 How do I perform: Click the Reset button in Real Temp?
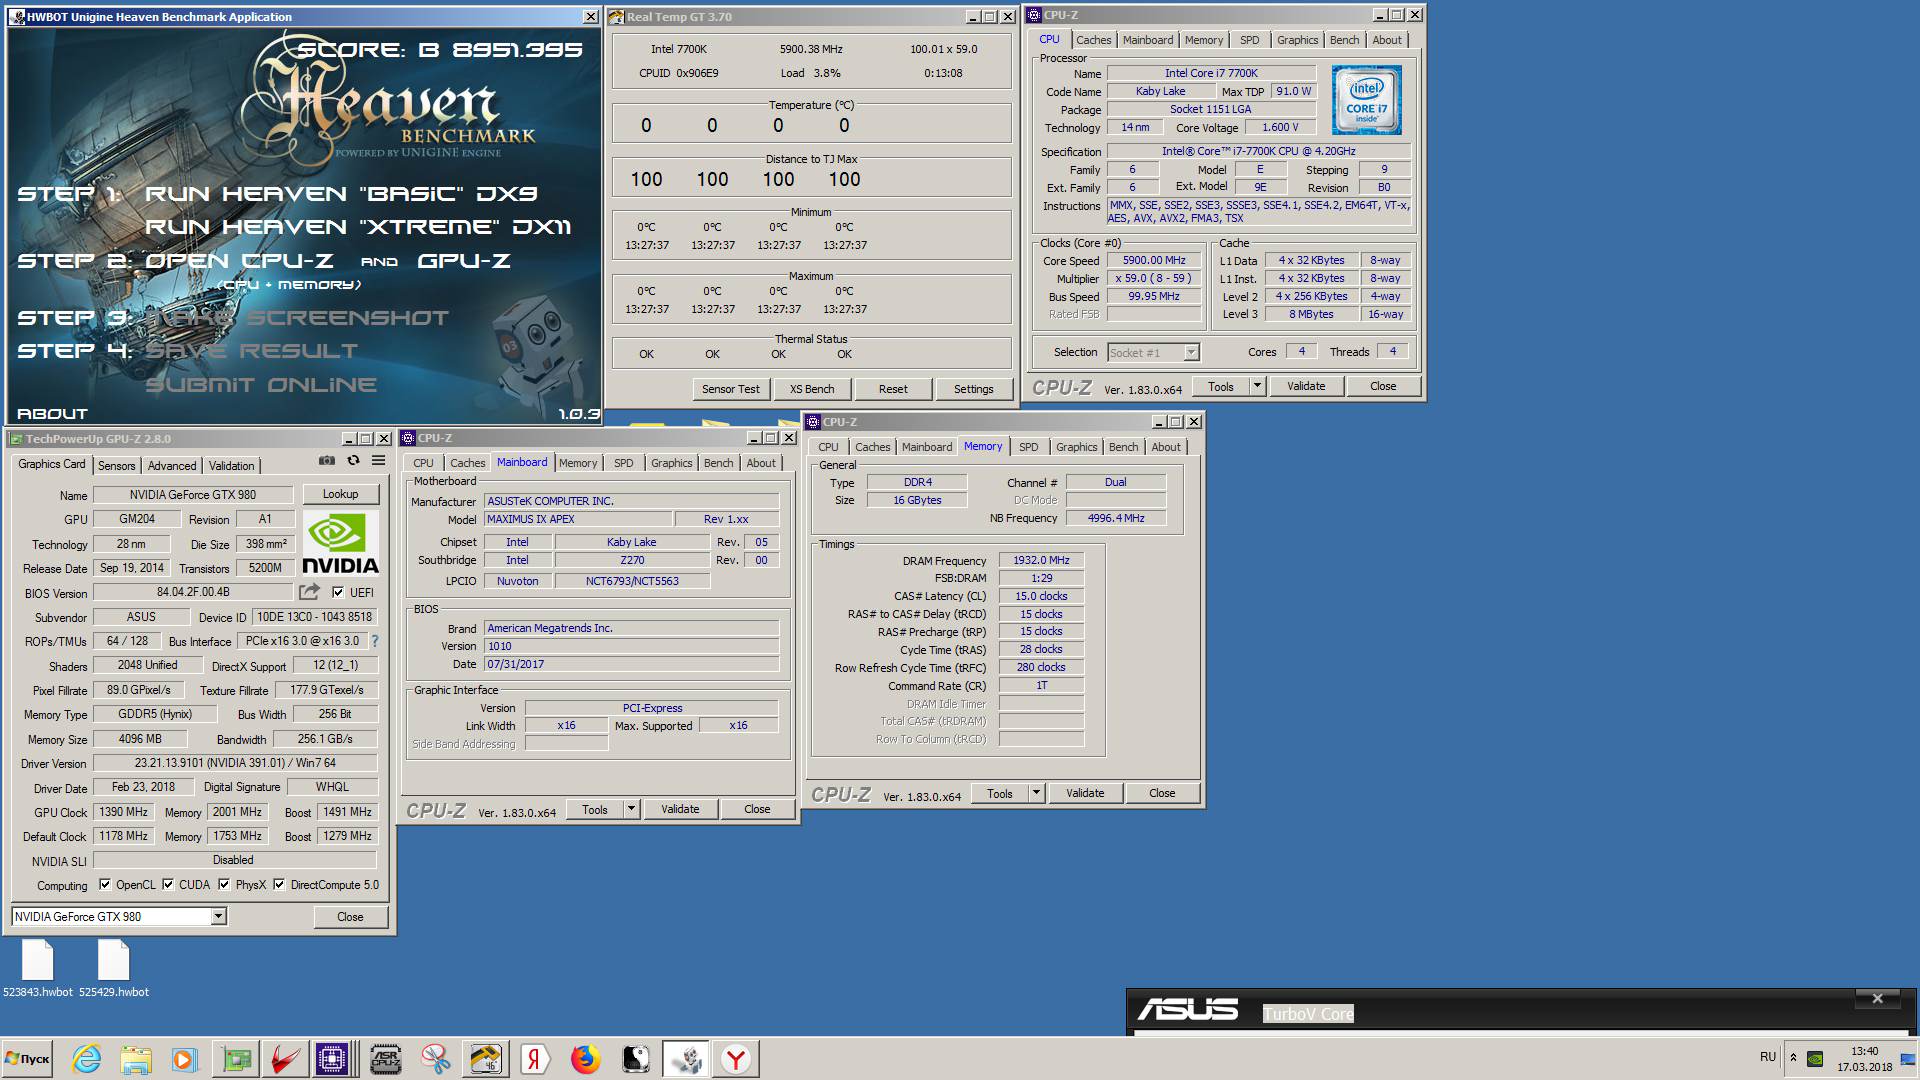tap(893, 389)
